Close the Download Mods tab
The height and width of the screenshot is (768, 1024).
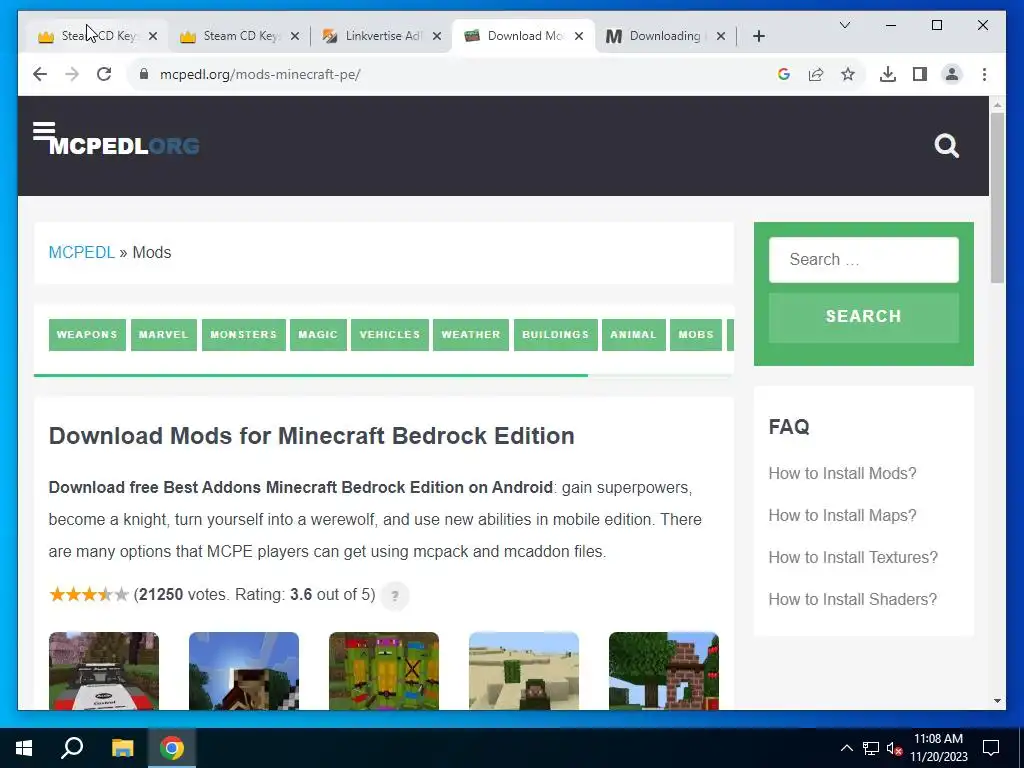point(579,36)
